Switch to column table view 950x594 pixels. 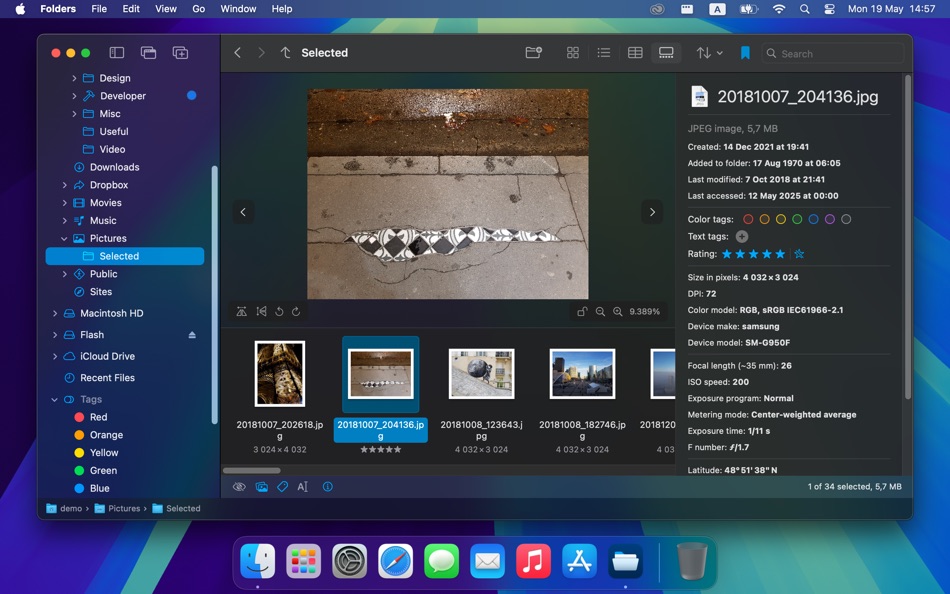coord(635,53)
